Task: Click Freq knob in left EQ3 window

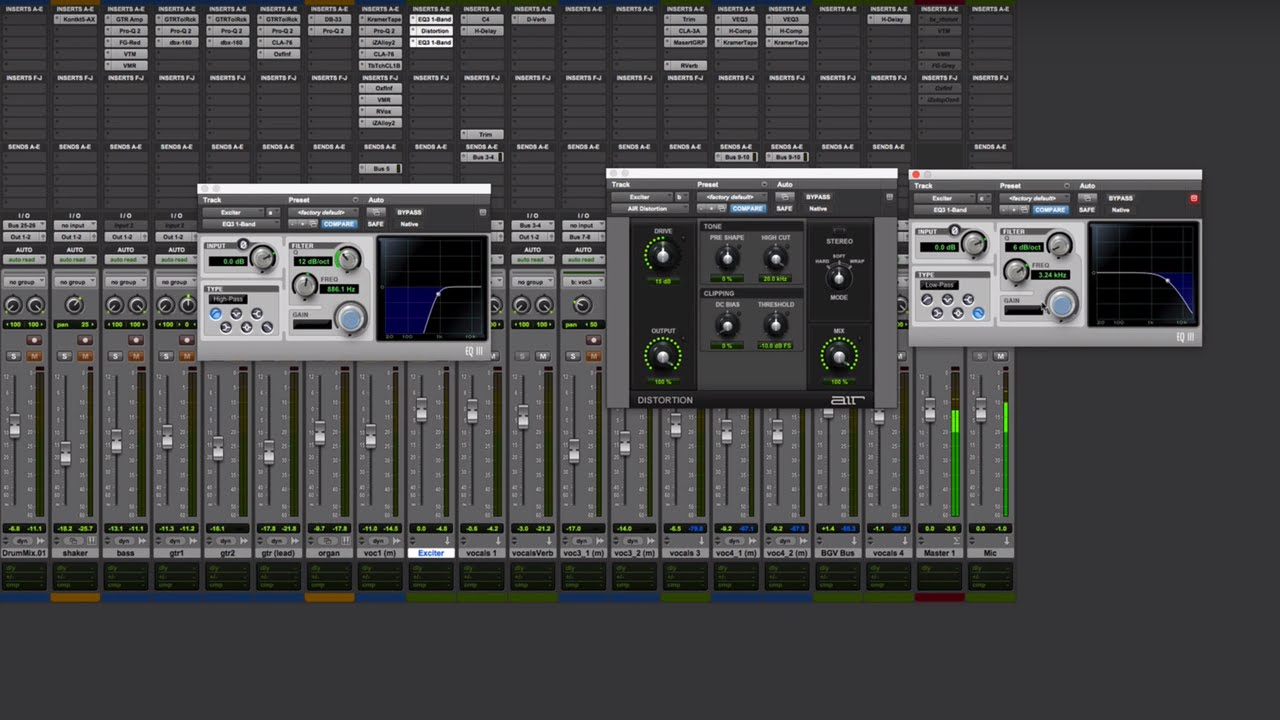Action: pyautogui.click(x=305, y=285)
